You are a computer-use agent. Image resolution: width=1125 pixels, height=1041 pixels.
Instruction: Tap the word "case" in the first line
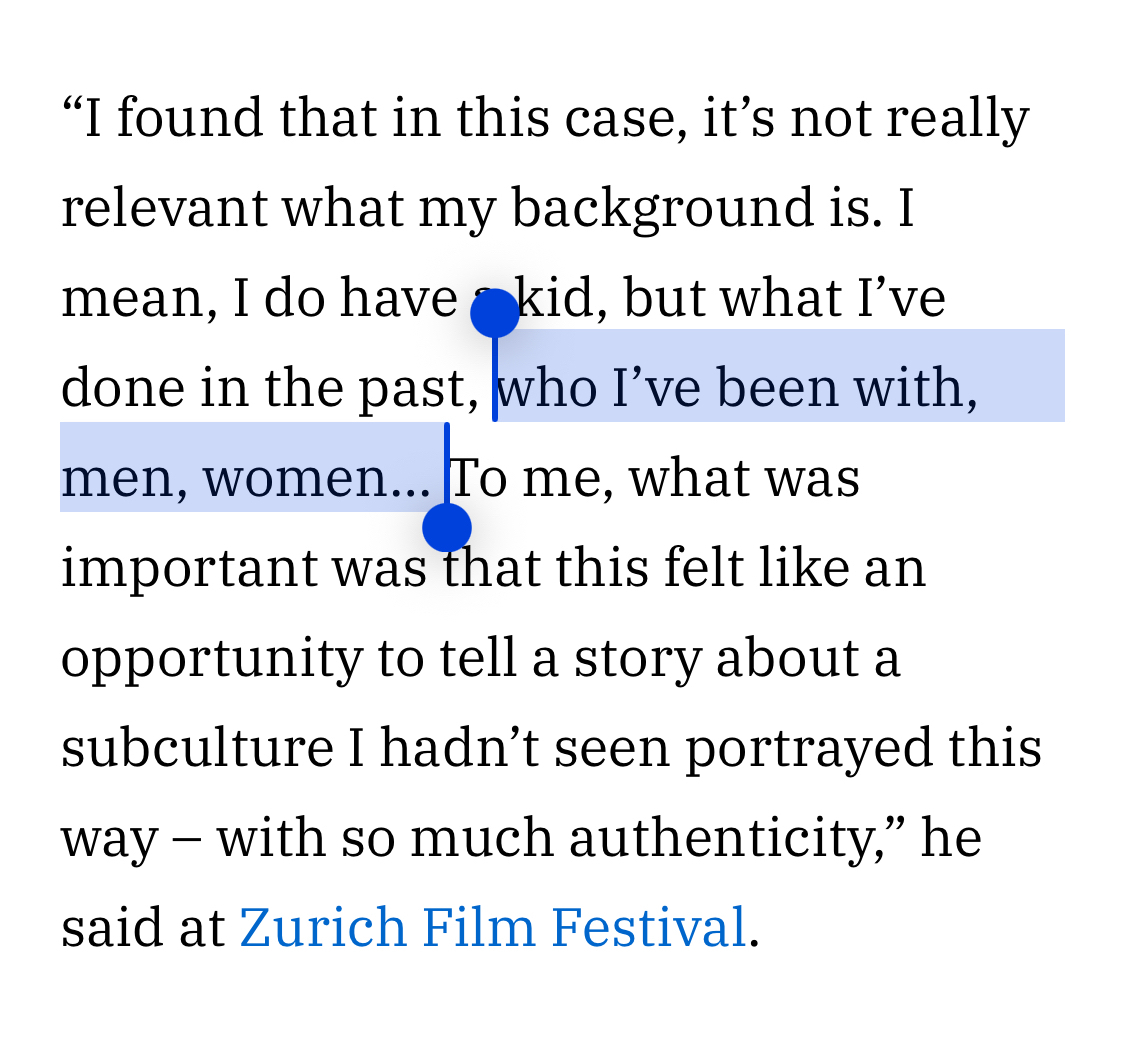624,119
